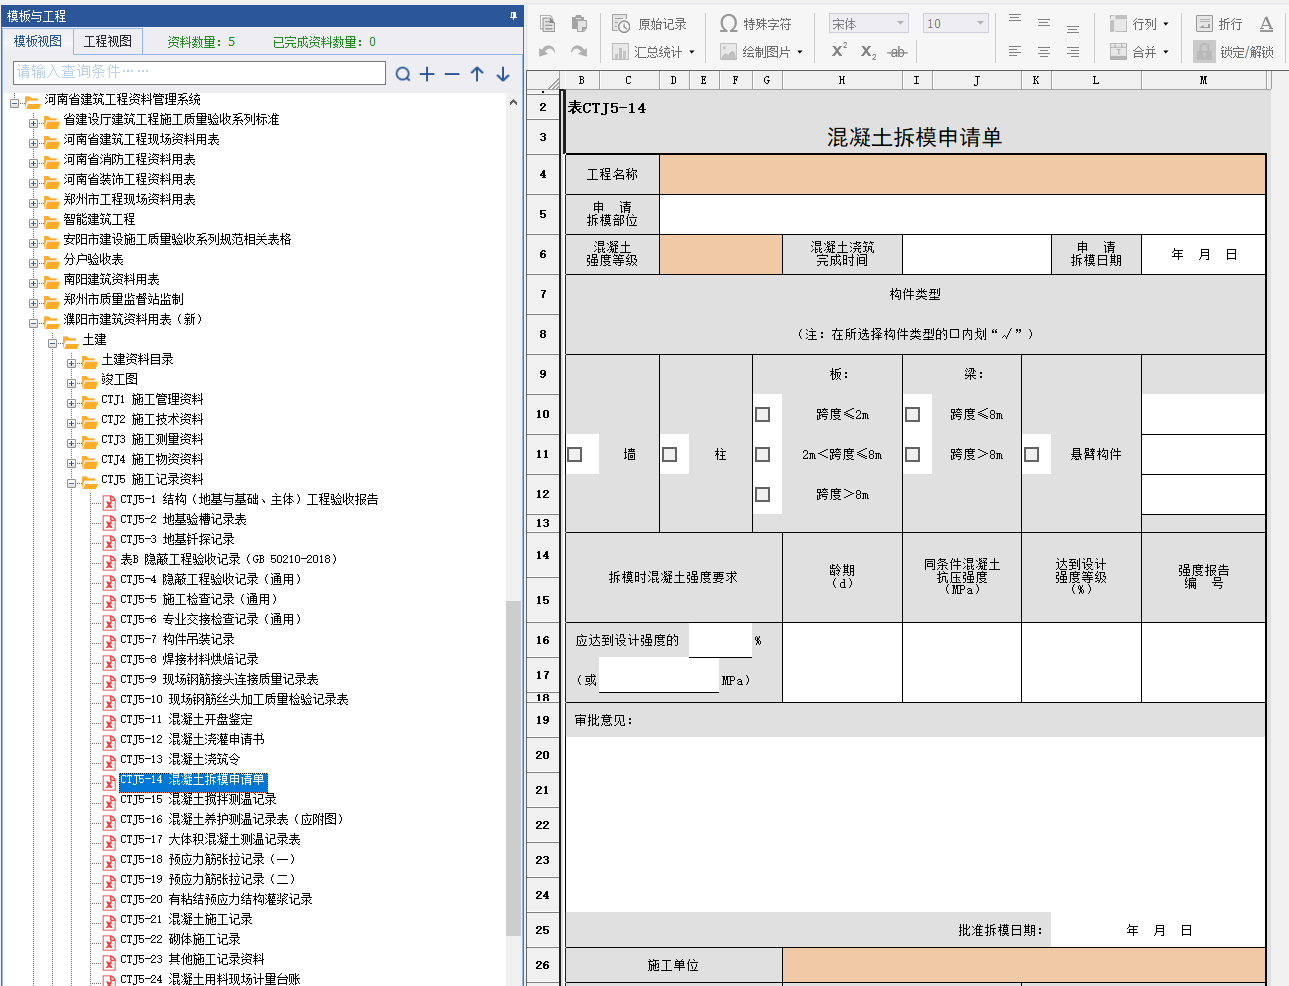Check the 梁 跨度≤8m checkbox
Viewport: 1289px width, 986px height.
[913, 414]
